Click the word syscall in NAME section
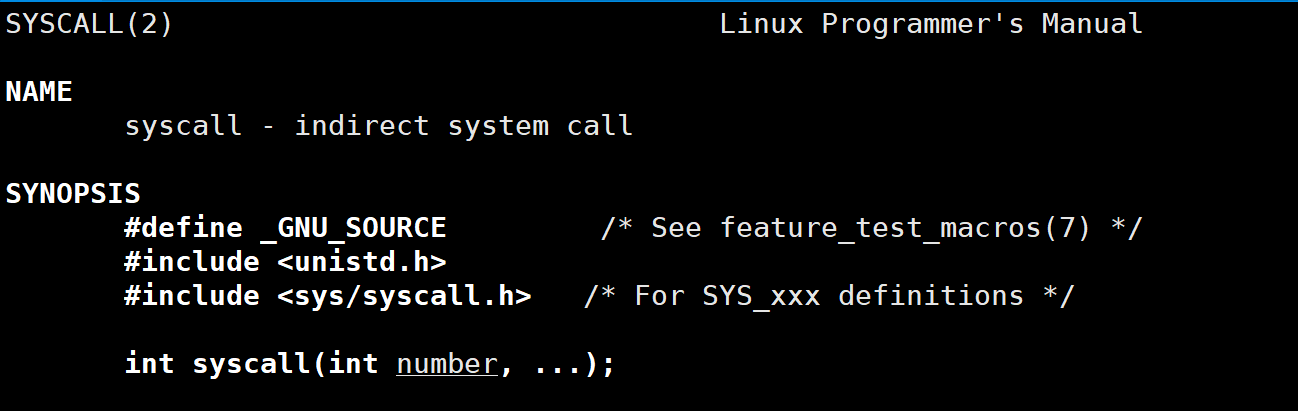 pos(183,126)
